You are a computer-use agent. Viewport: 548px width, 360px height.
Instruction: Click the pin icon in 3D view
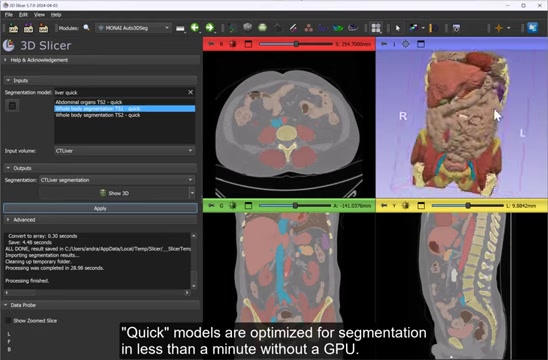384,44
